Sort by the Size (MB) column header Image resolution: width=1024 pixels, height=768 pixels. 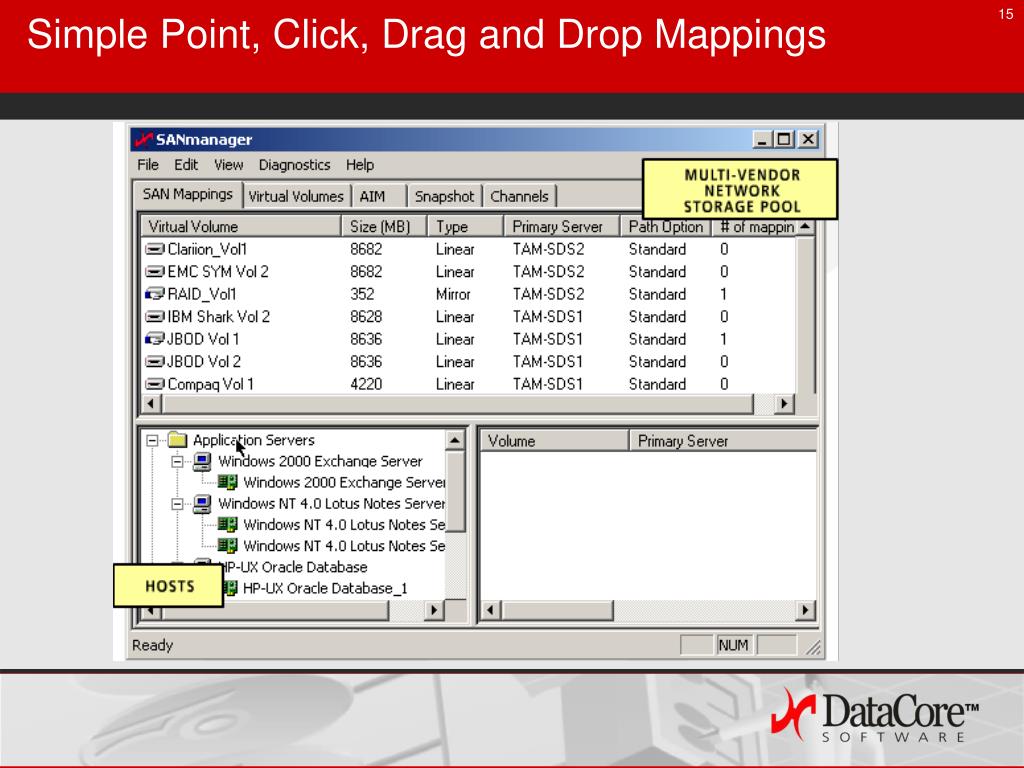(x=384, y=227)
